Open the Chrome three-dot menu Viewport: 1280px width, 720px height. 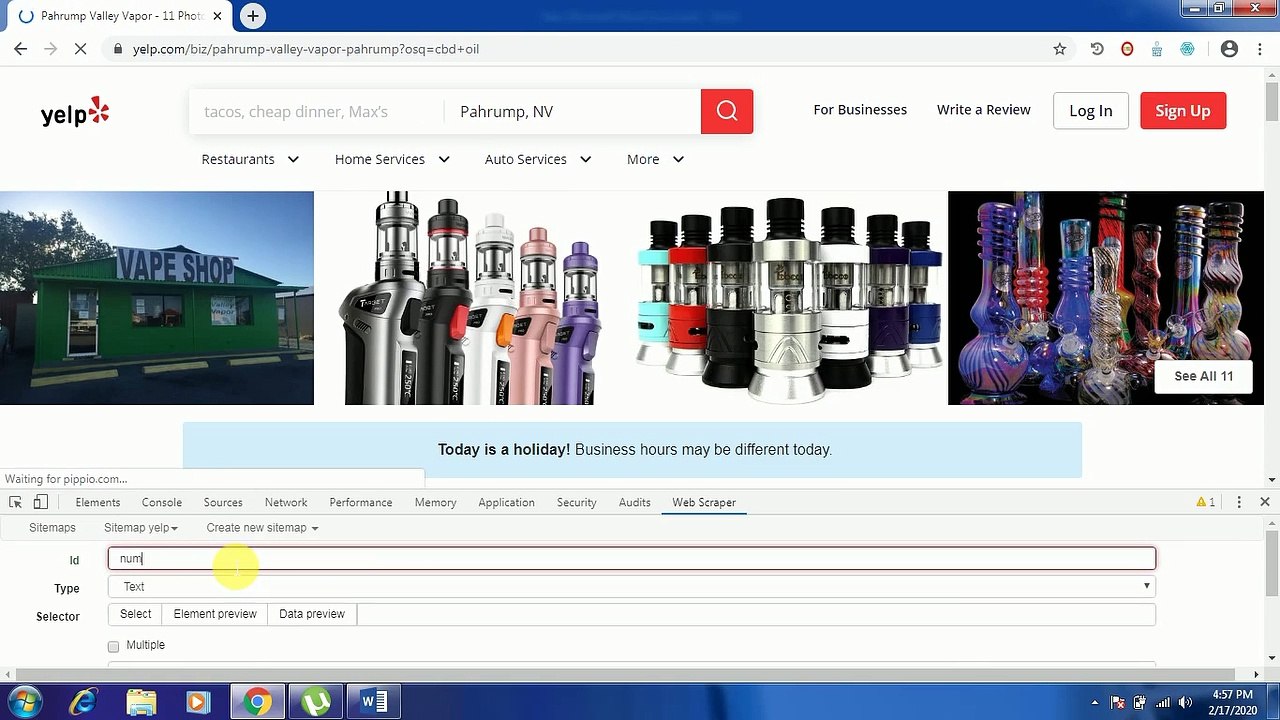(1259, 49)
